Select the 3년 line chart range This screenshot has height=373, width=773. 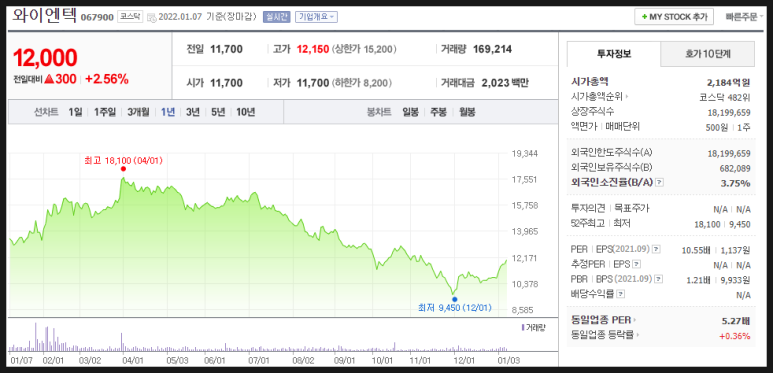point(193,112)
